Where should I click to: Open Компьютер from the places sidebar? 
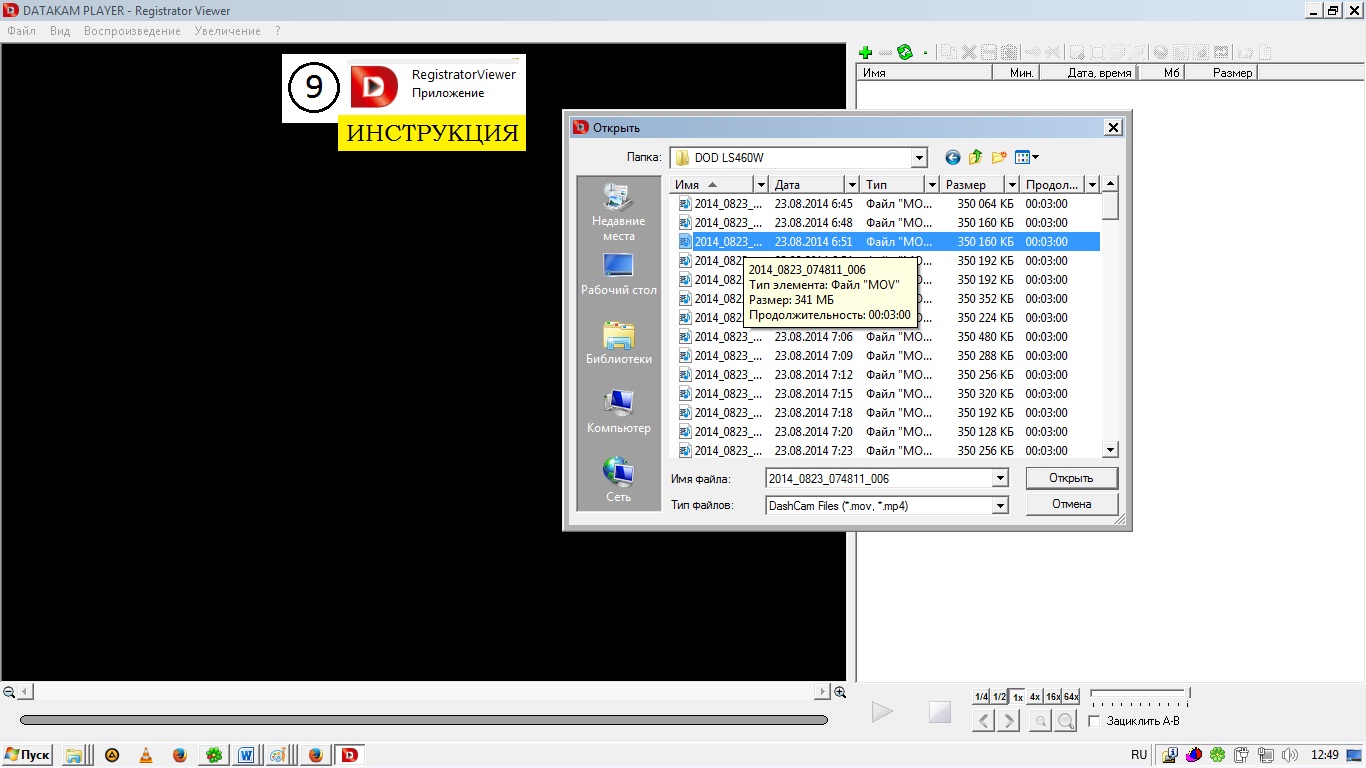click(x=618, y=412)
